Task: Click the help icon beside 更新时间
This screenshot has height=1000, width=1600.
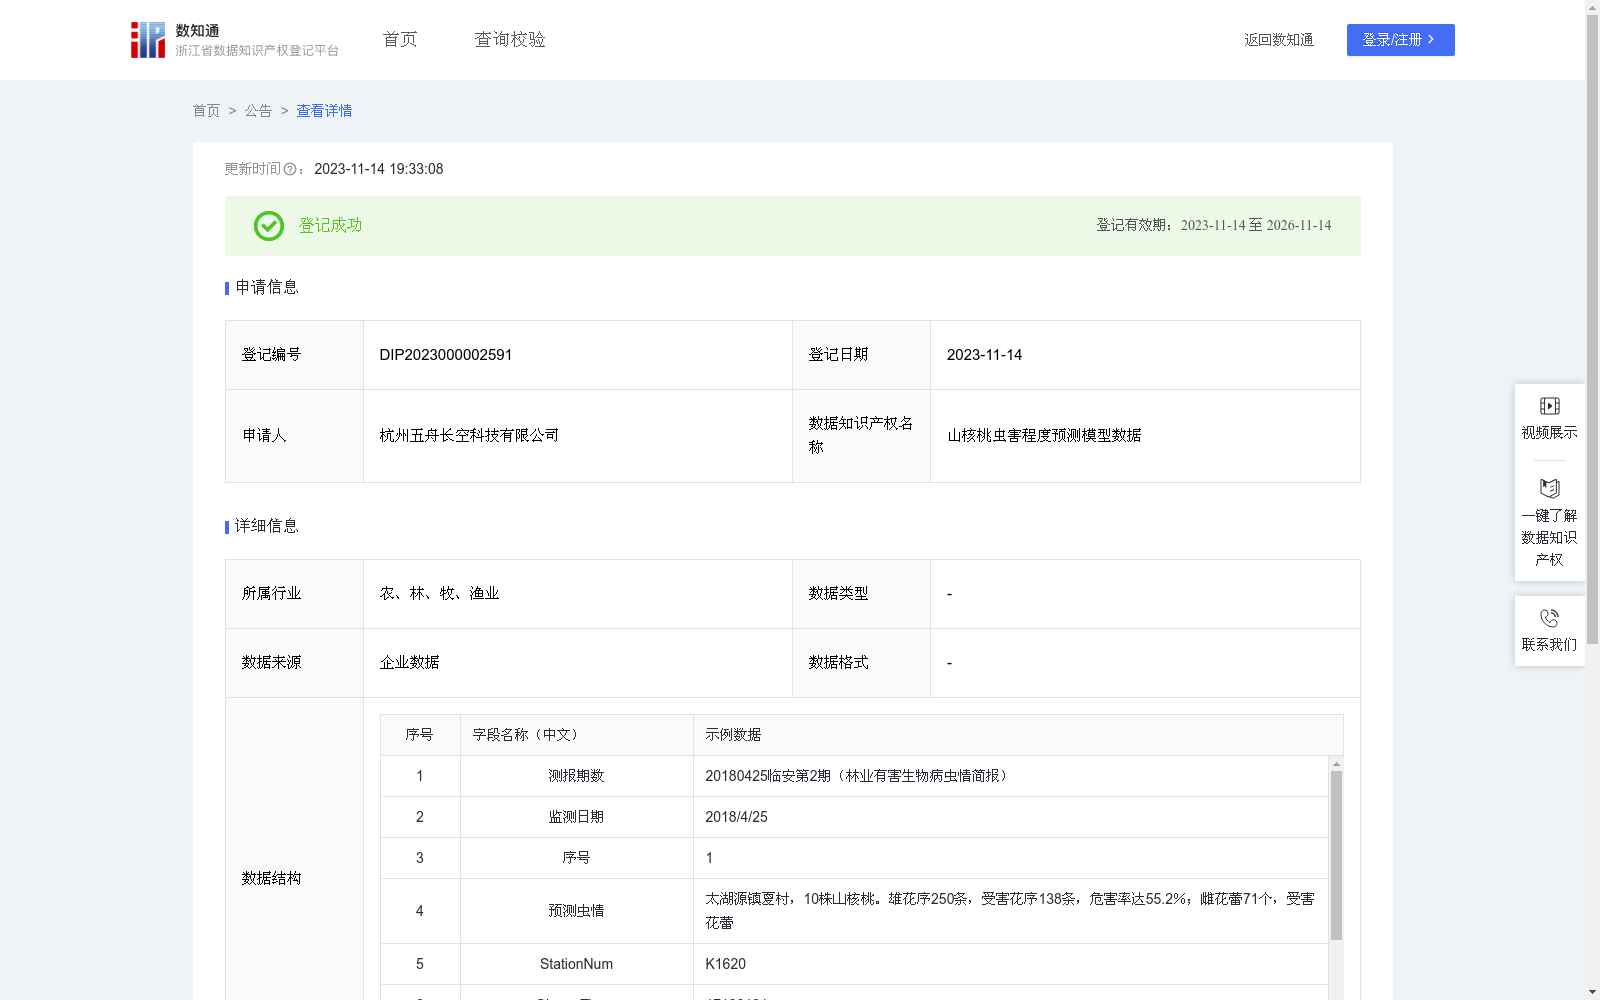Action: [x=290, y=169]
